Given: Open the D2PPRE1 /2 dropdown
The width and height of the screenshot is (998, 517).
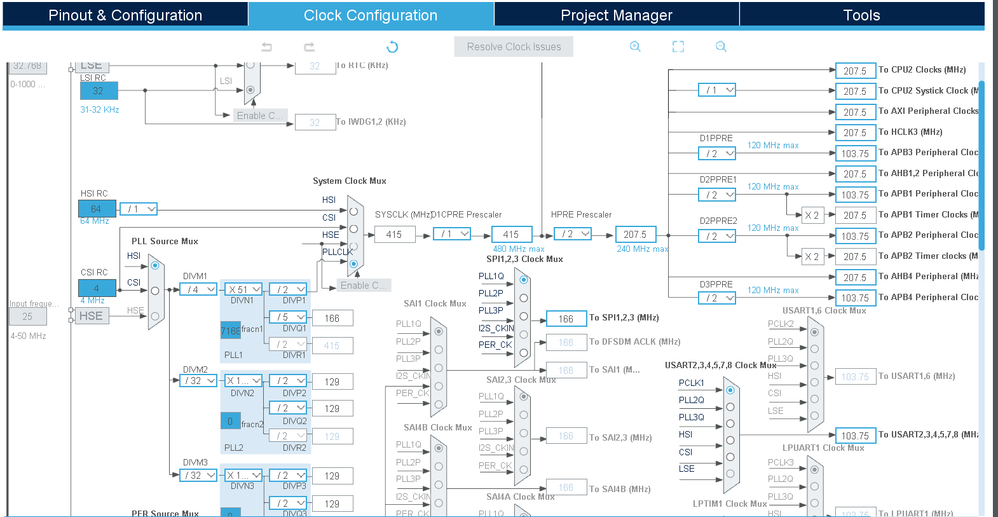Looking at the screenshot, I should 717,195.
